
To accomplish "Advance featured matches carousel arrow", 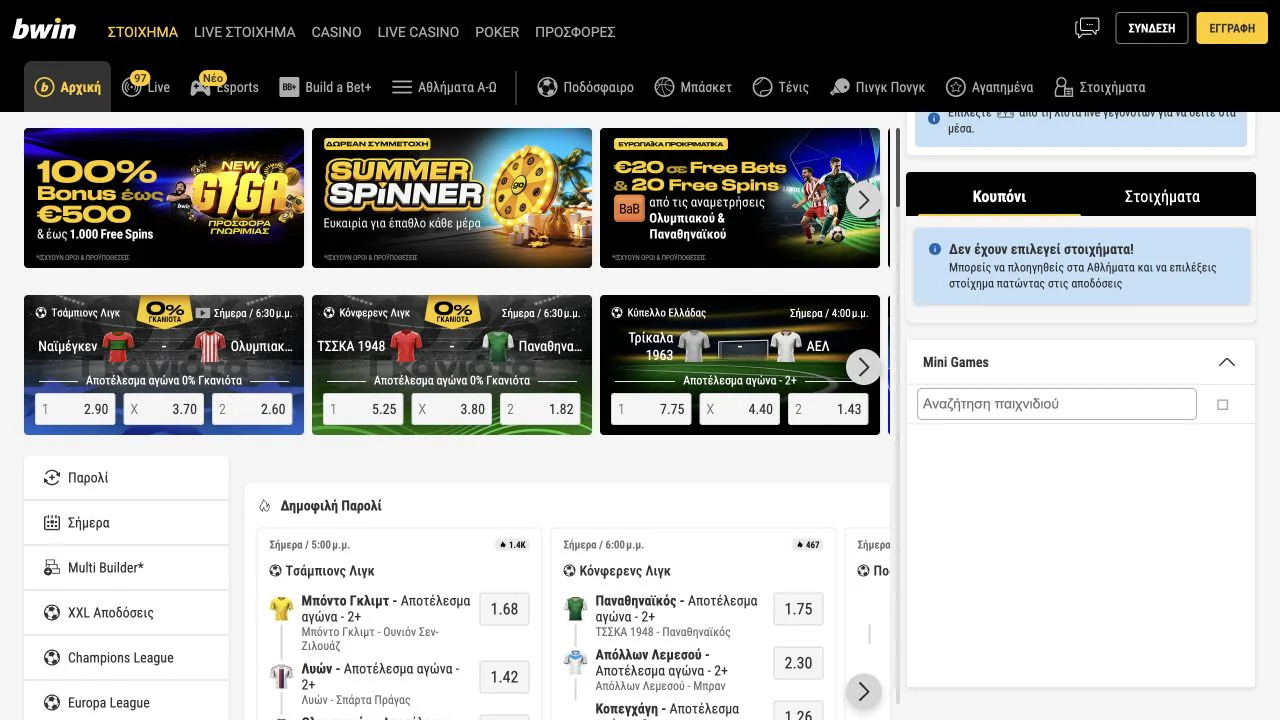I will coord(864,367).
